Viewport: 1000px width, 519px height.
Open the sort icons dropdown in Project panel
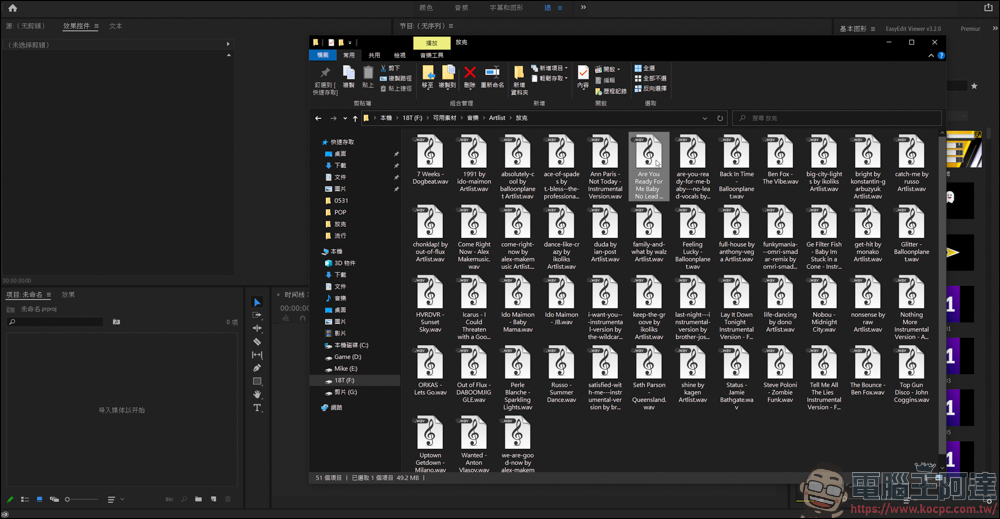pos(115,499)
